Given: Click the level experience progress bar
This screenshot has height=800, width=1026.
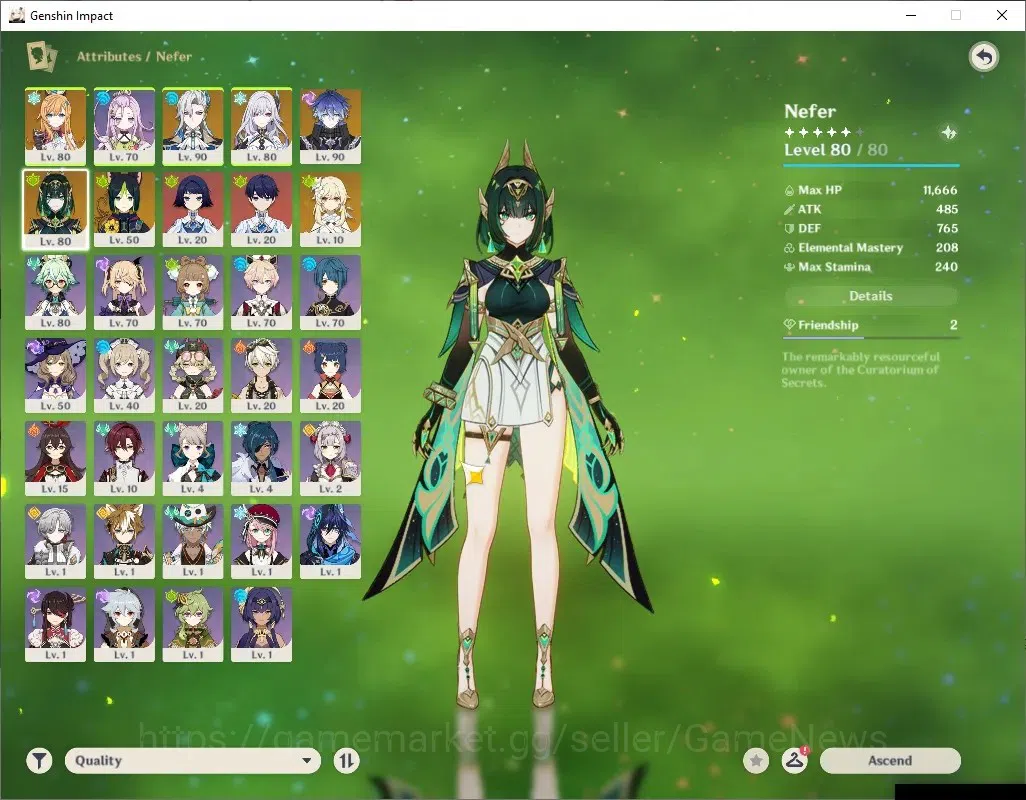Looking at the screenshot, I should coord(871,165).
